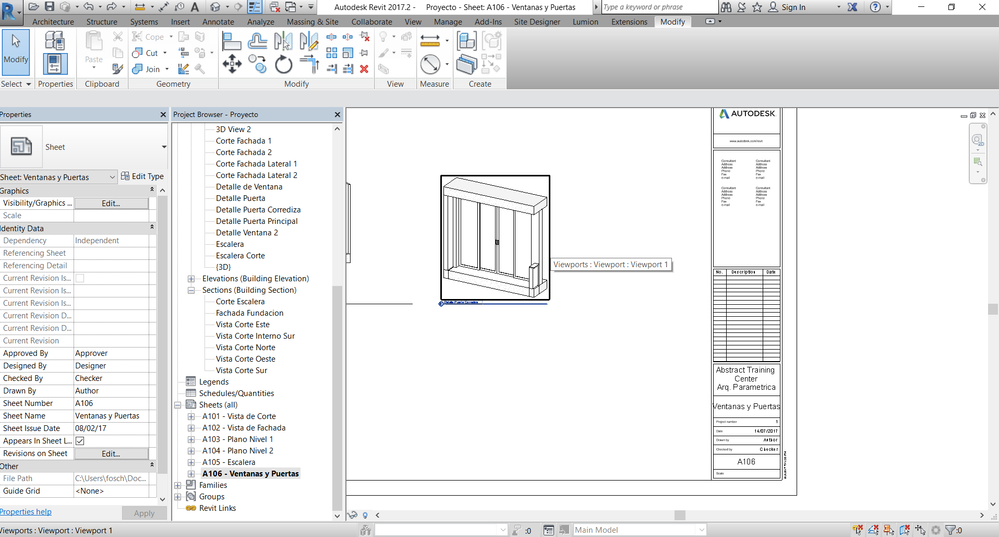Collapse the Sections (Building Section) node

[190, 290]
